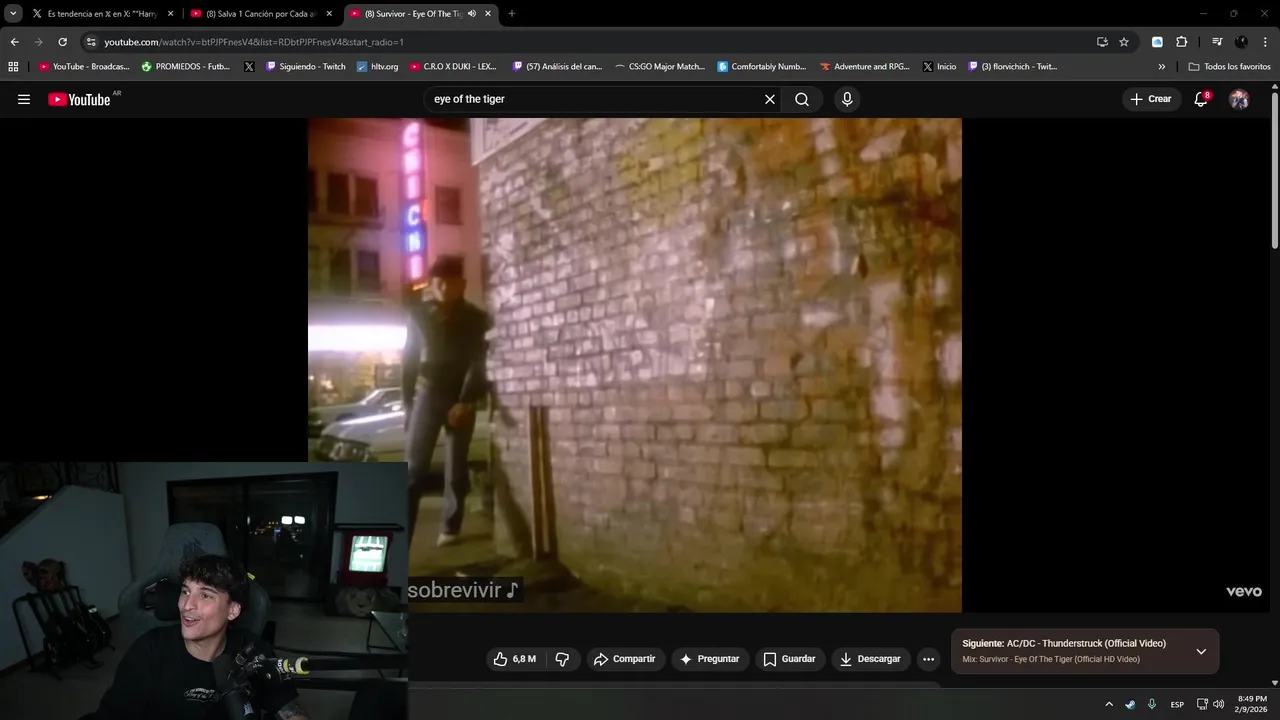The image size is (1280, 720).
Task: Open the taskbar volume speaker icon
Action: [1219, 704]
